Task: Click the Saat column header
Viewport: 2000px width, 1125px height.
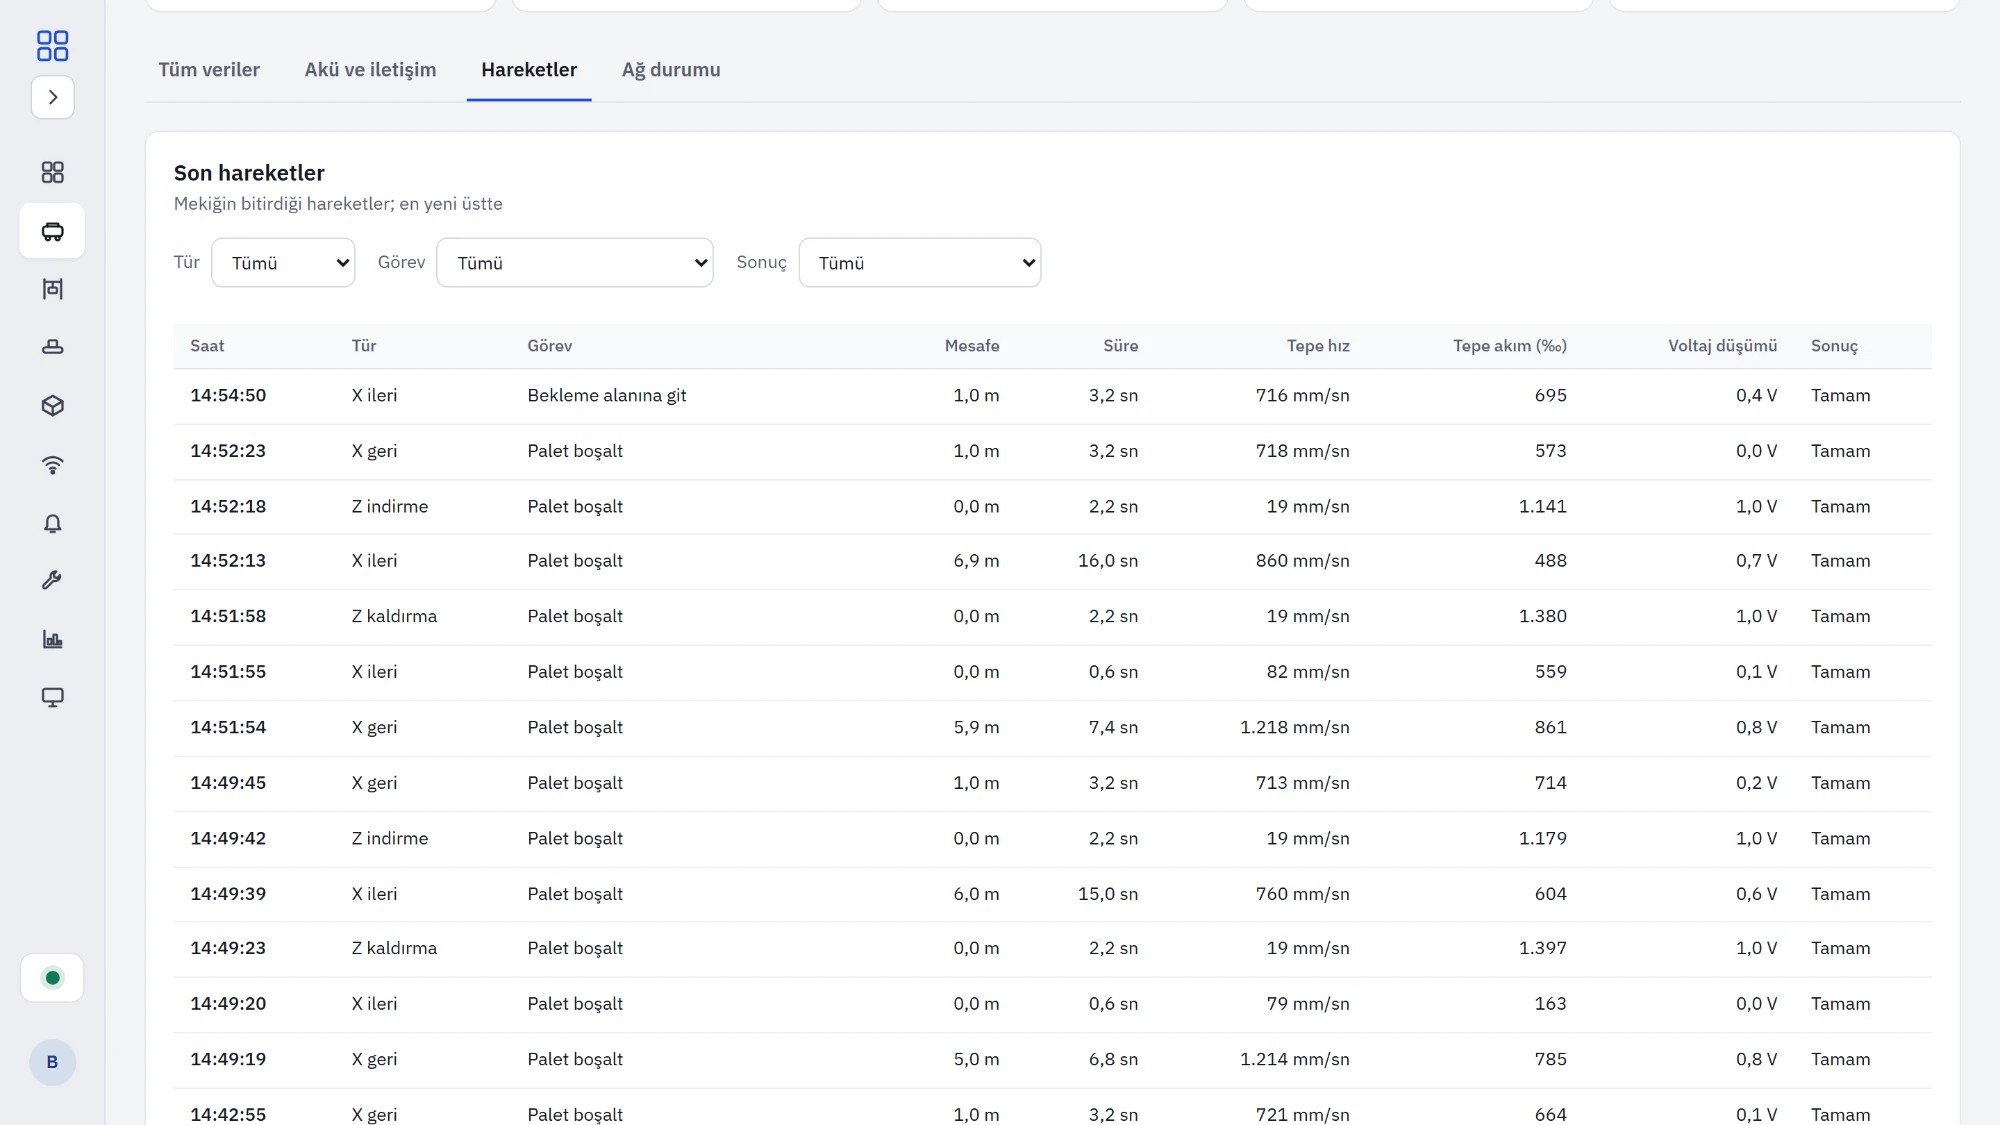Action: coord(207,346)
